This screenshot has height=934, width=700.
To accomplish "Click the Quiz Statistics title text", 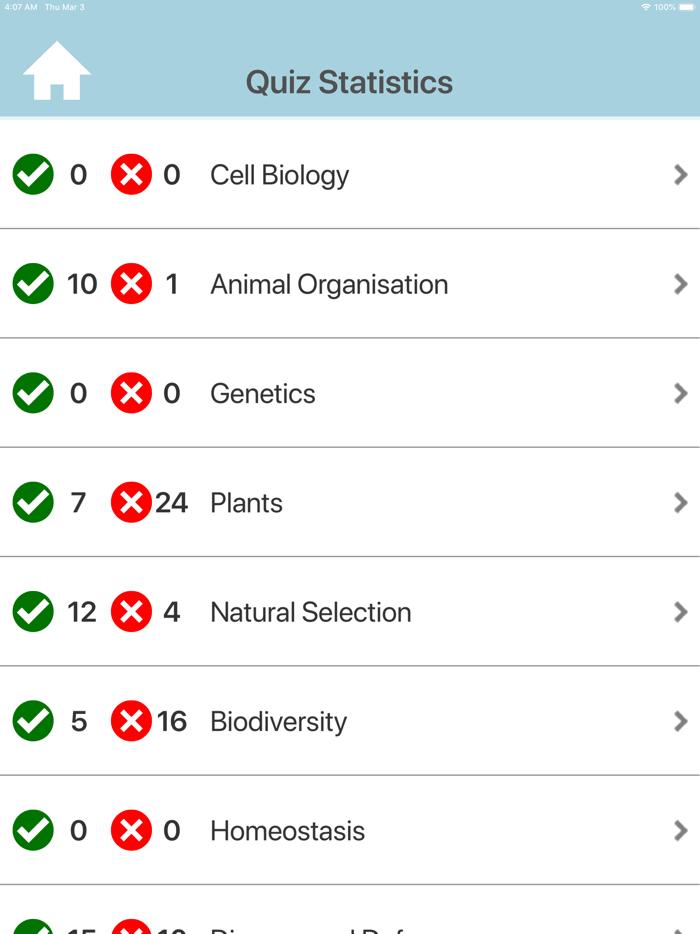I will coord(349,82).
